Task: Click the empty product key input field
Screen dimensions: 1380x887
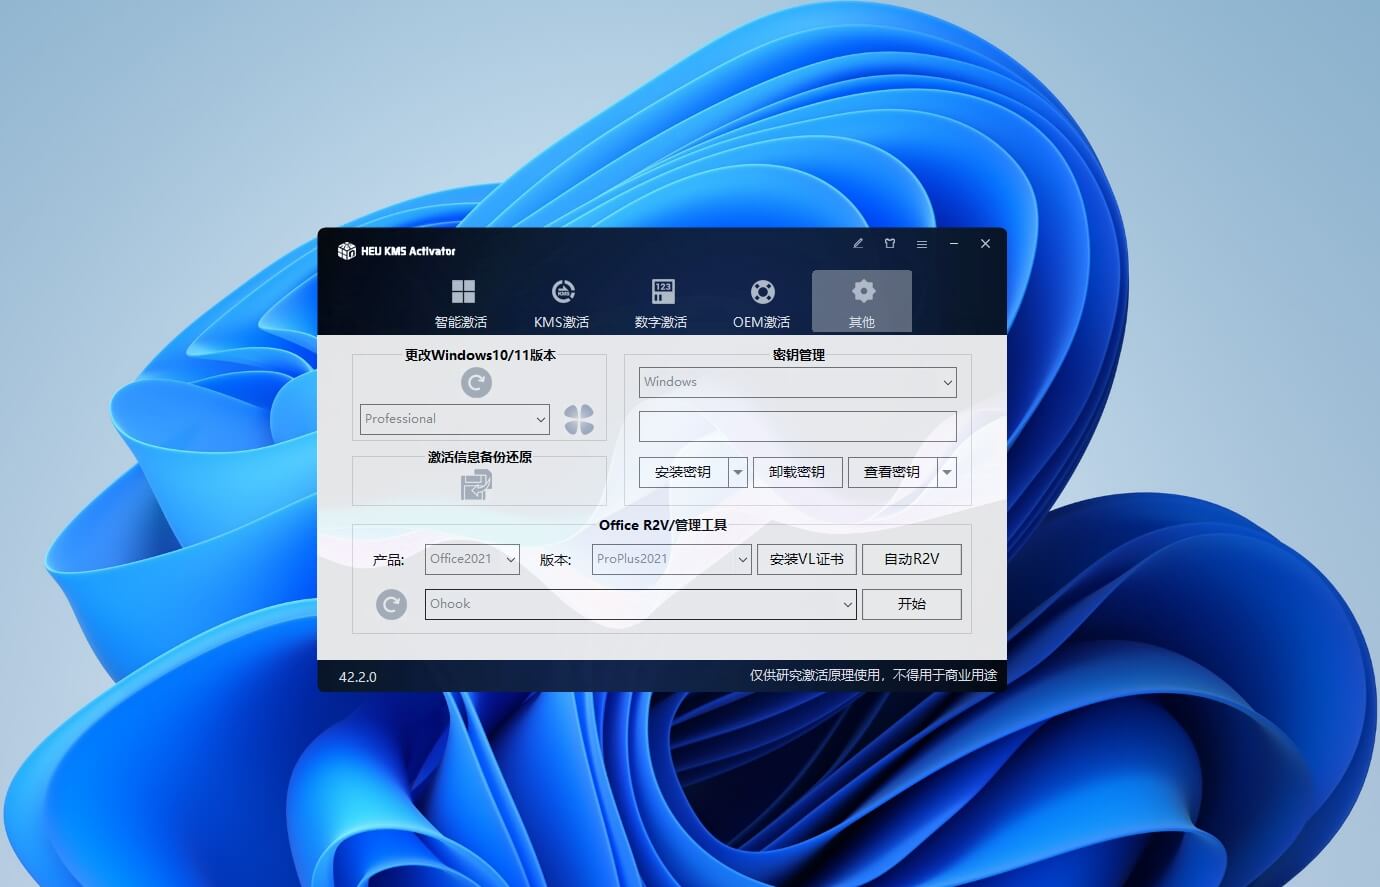Action: pyautogui.click(x=797, y=427)
